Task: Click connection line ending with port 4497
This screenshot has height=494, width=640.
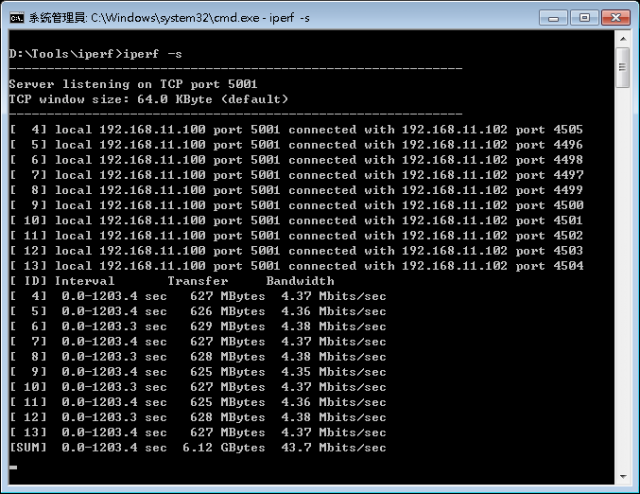Action: (296, 175)
